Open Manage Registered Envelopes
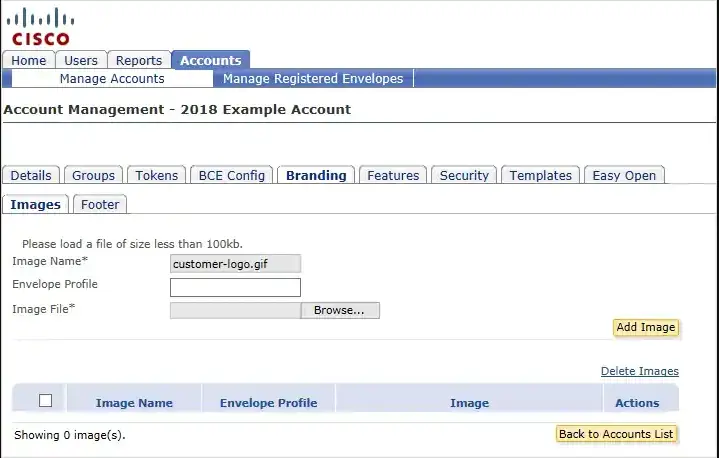The image size is (719, 458). (313, 78)
